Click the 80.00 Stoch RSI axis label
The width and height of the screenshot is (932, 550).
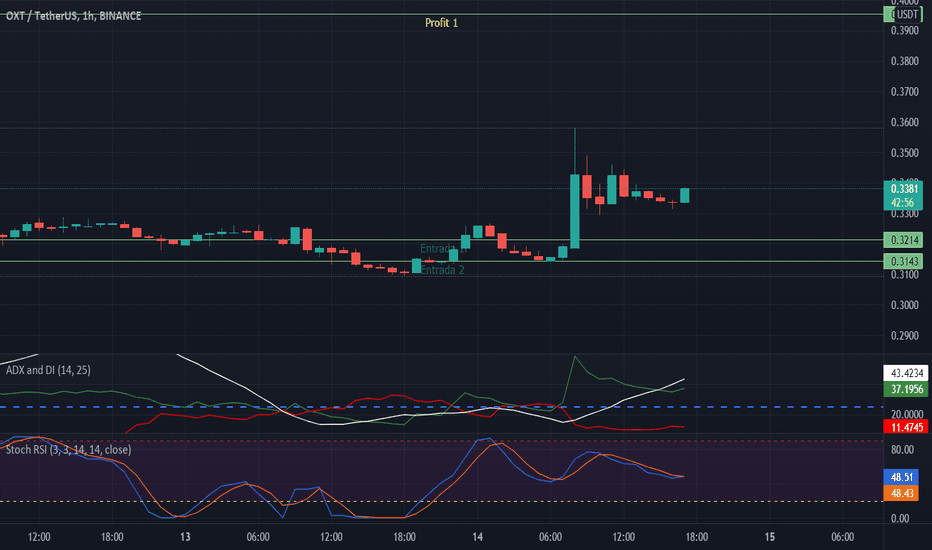(x=902, y=450)
